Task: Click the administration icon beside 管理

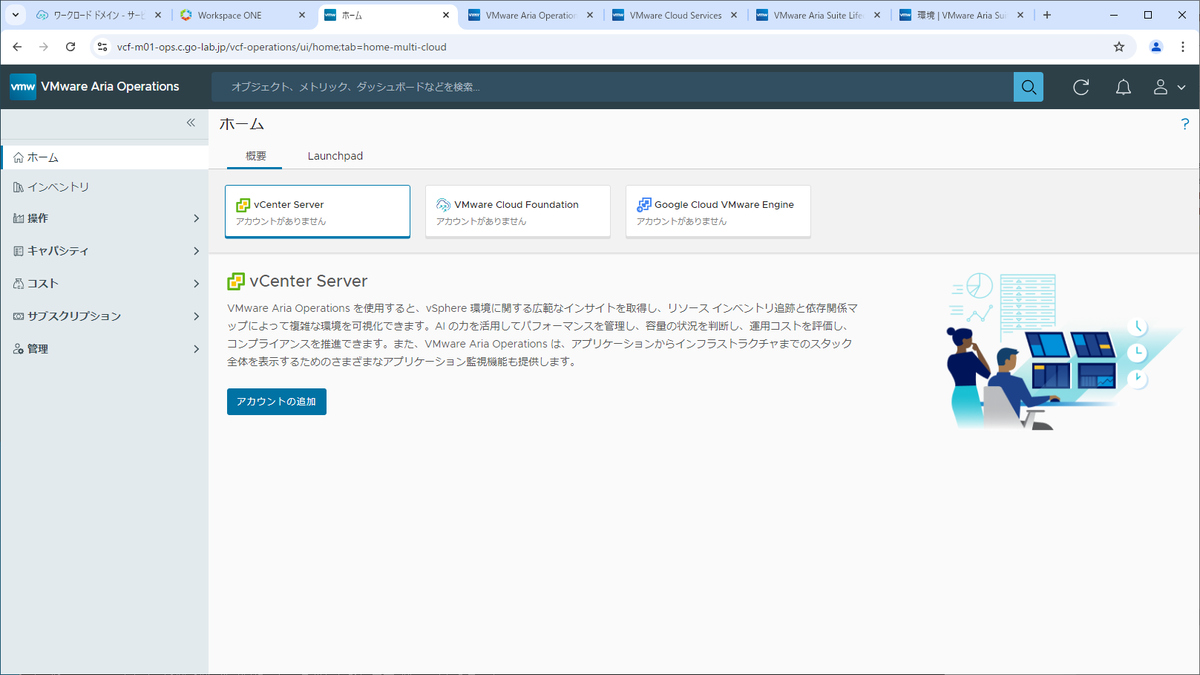Action: (x=18, y=349)
